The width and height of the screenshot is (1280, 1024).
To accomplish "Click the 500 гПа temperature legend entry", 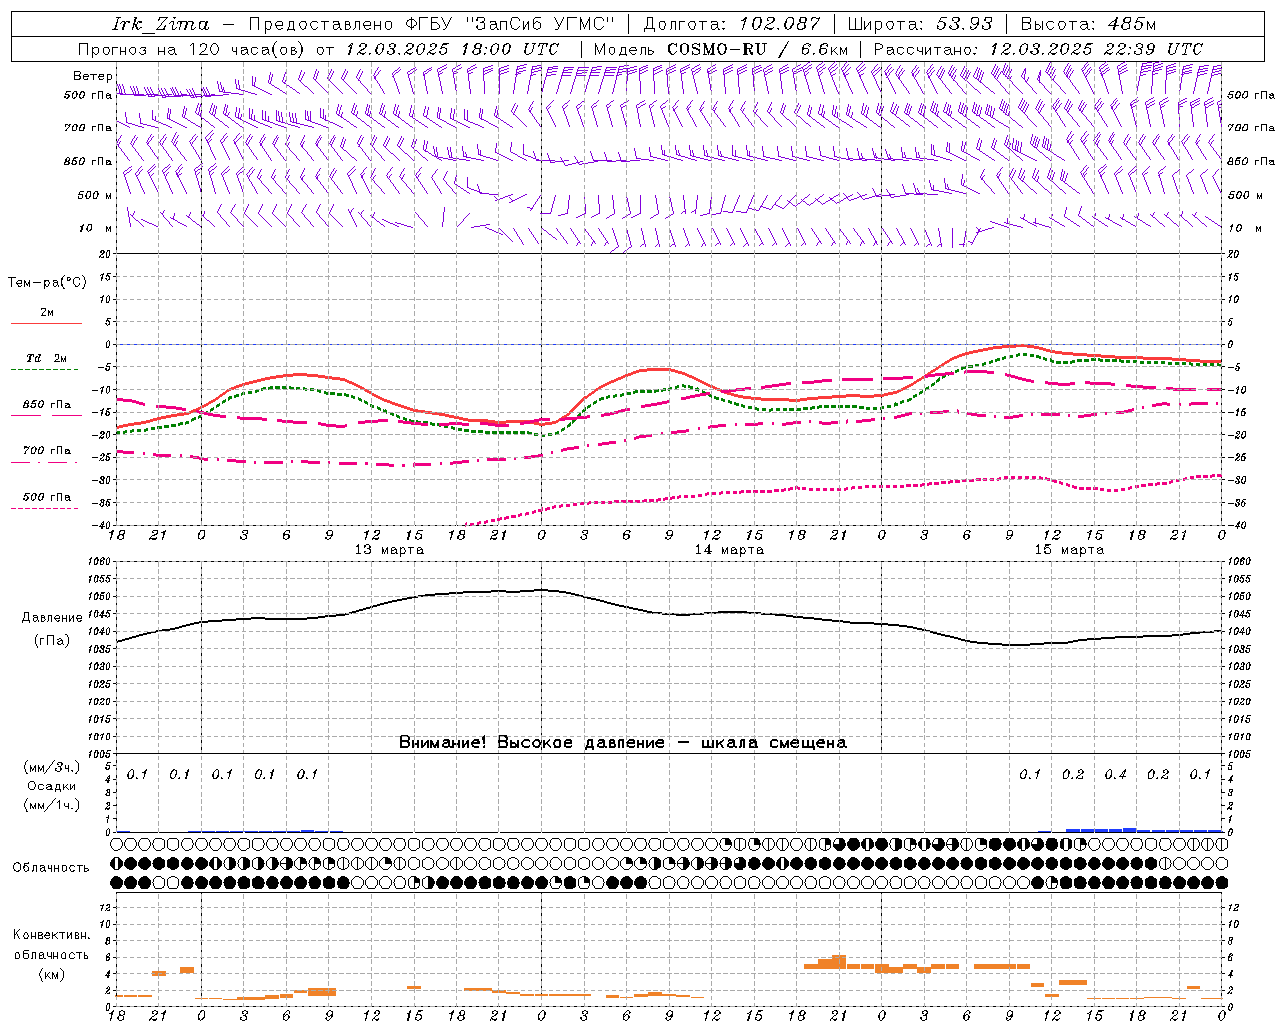I will [46, 497].
